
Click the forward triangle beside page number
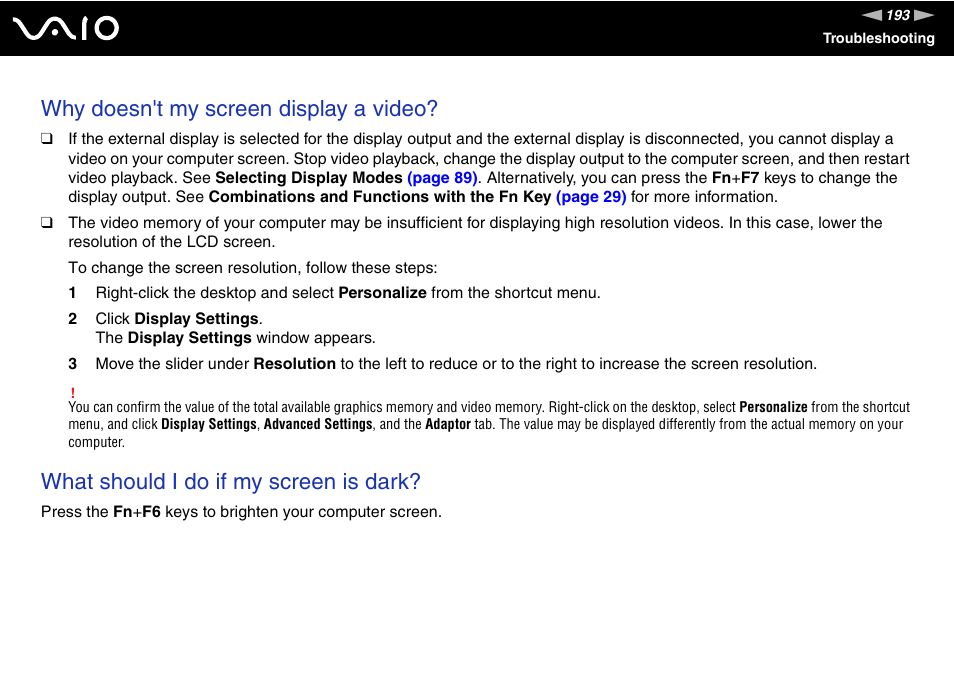coord(925,15)
